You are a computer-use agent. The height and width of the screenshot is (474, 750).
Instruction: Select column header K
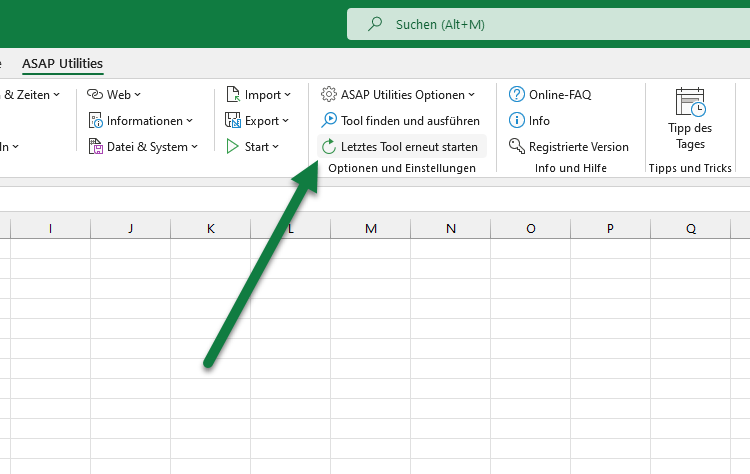click(210, 229)
